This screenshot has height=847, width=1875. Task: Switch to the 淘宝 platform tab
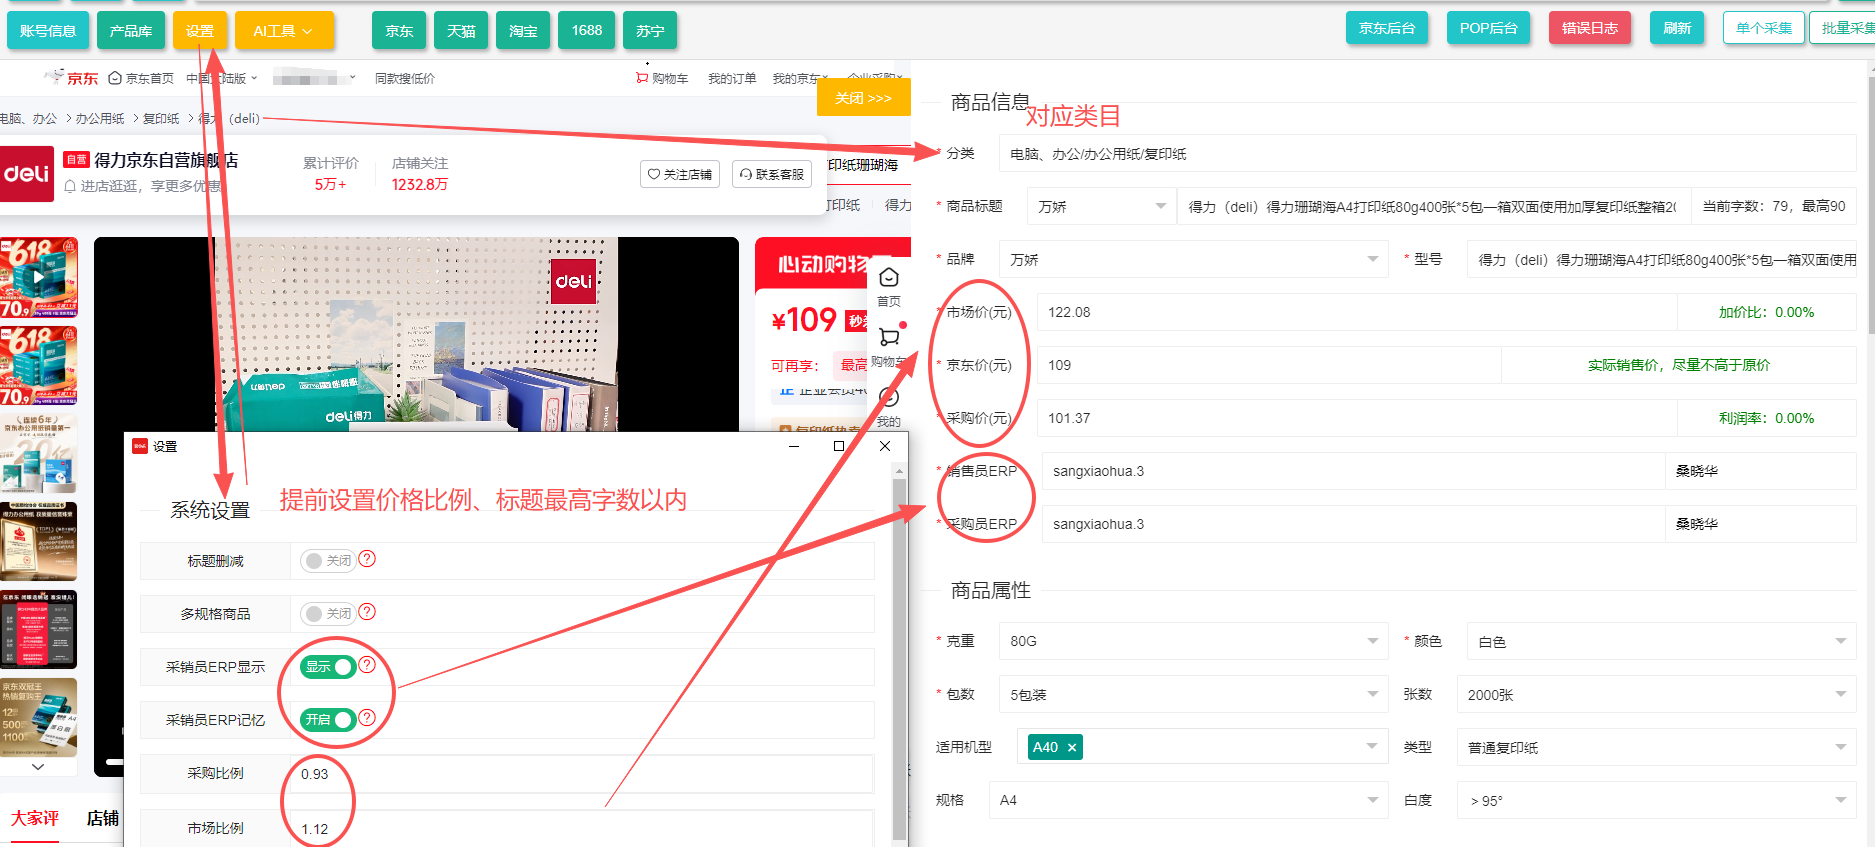tap(523, 31)
